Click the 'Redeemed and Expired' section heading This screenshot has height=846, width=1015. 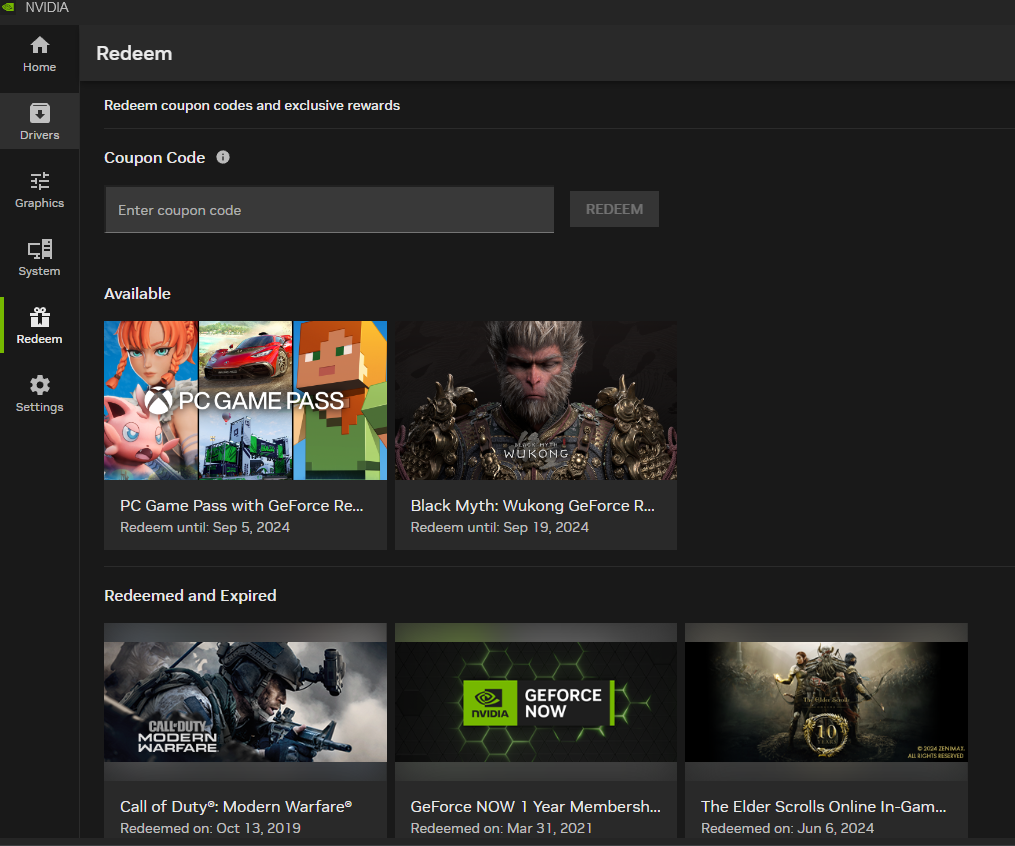pos(190,596)
